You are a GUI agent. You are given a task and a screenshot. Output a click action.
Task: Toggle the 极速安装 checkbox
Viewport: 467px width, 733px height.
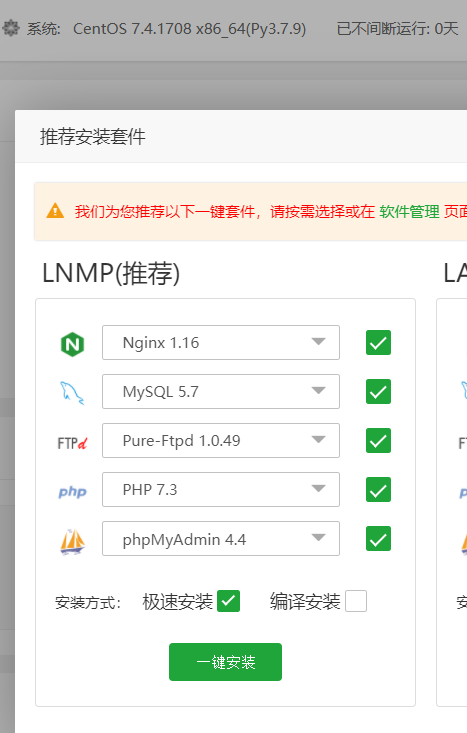click(229, 601)
